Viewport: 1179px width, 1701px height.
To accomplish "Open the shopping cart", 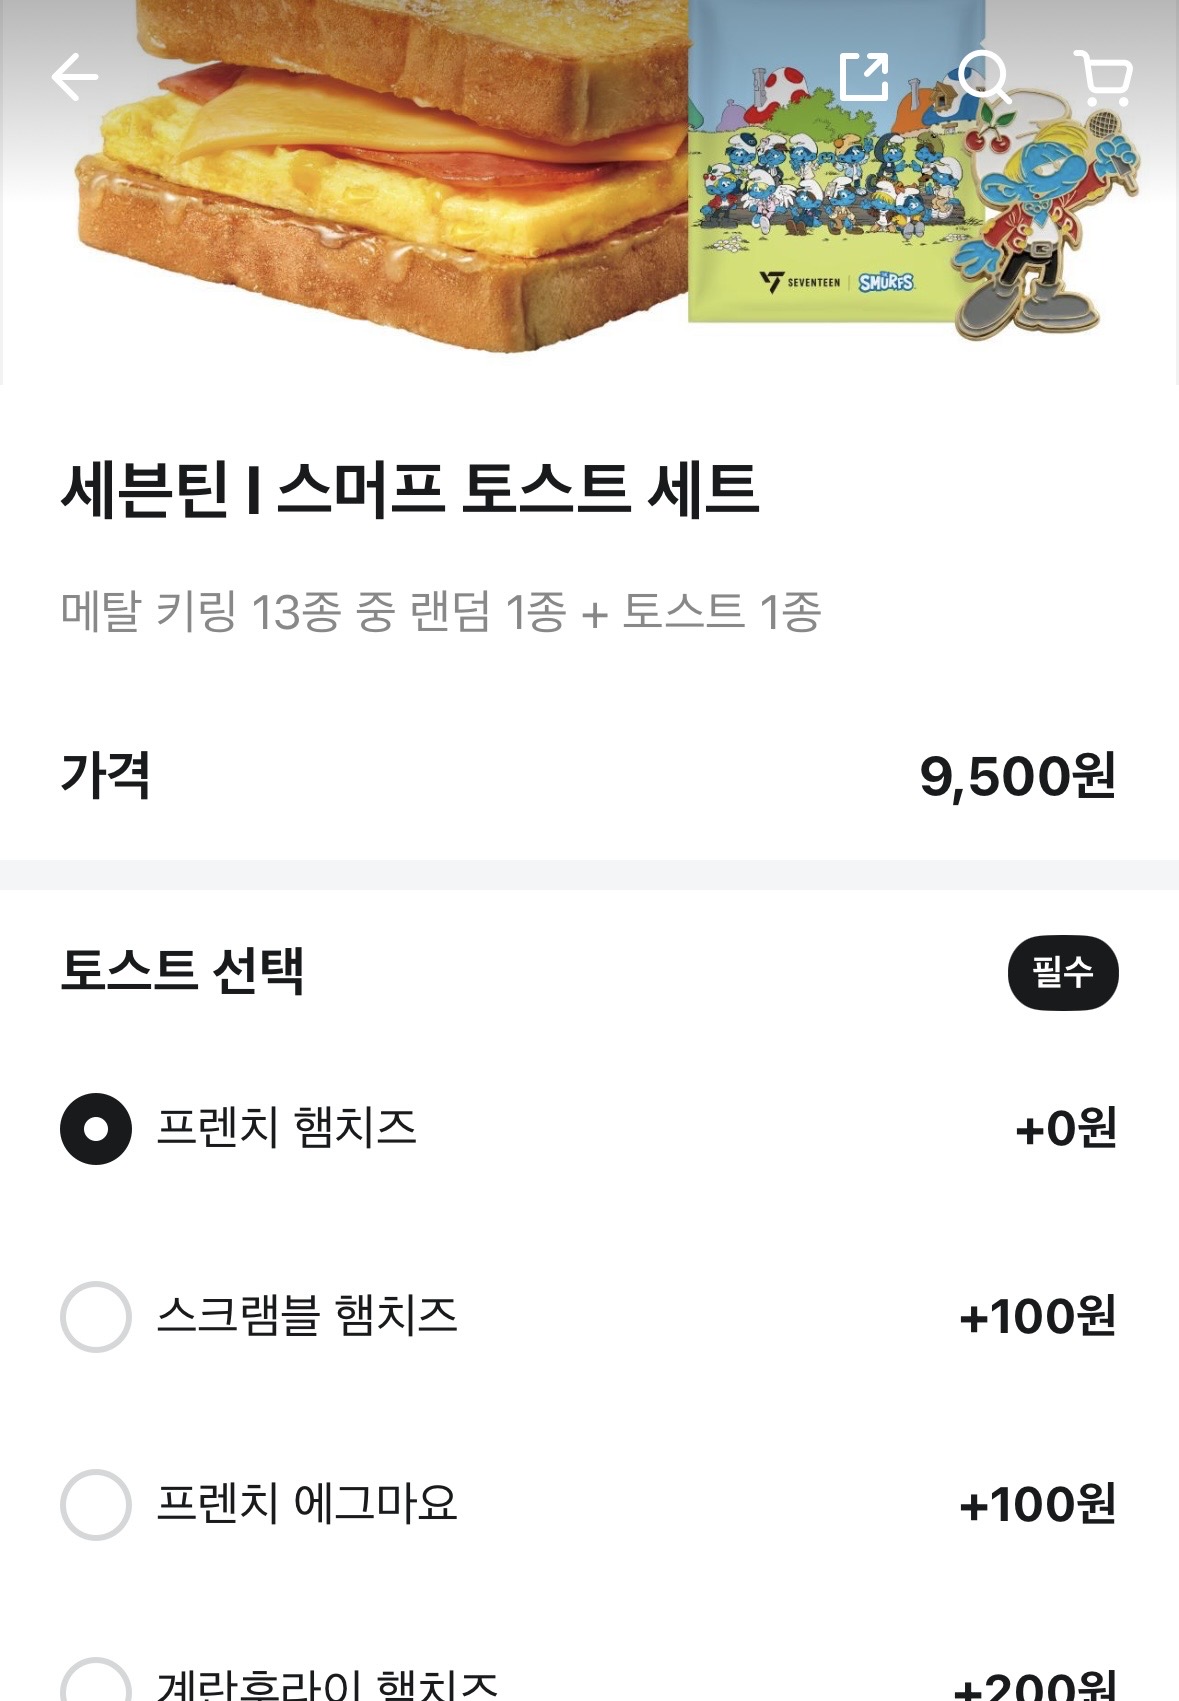I will click(x=1103, y=77).
